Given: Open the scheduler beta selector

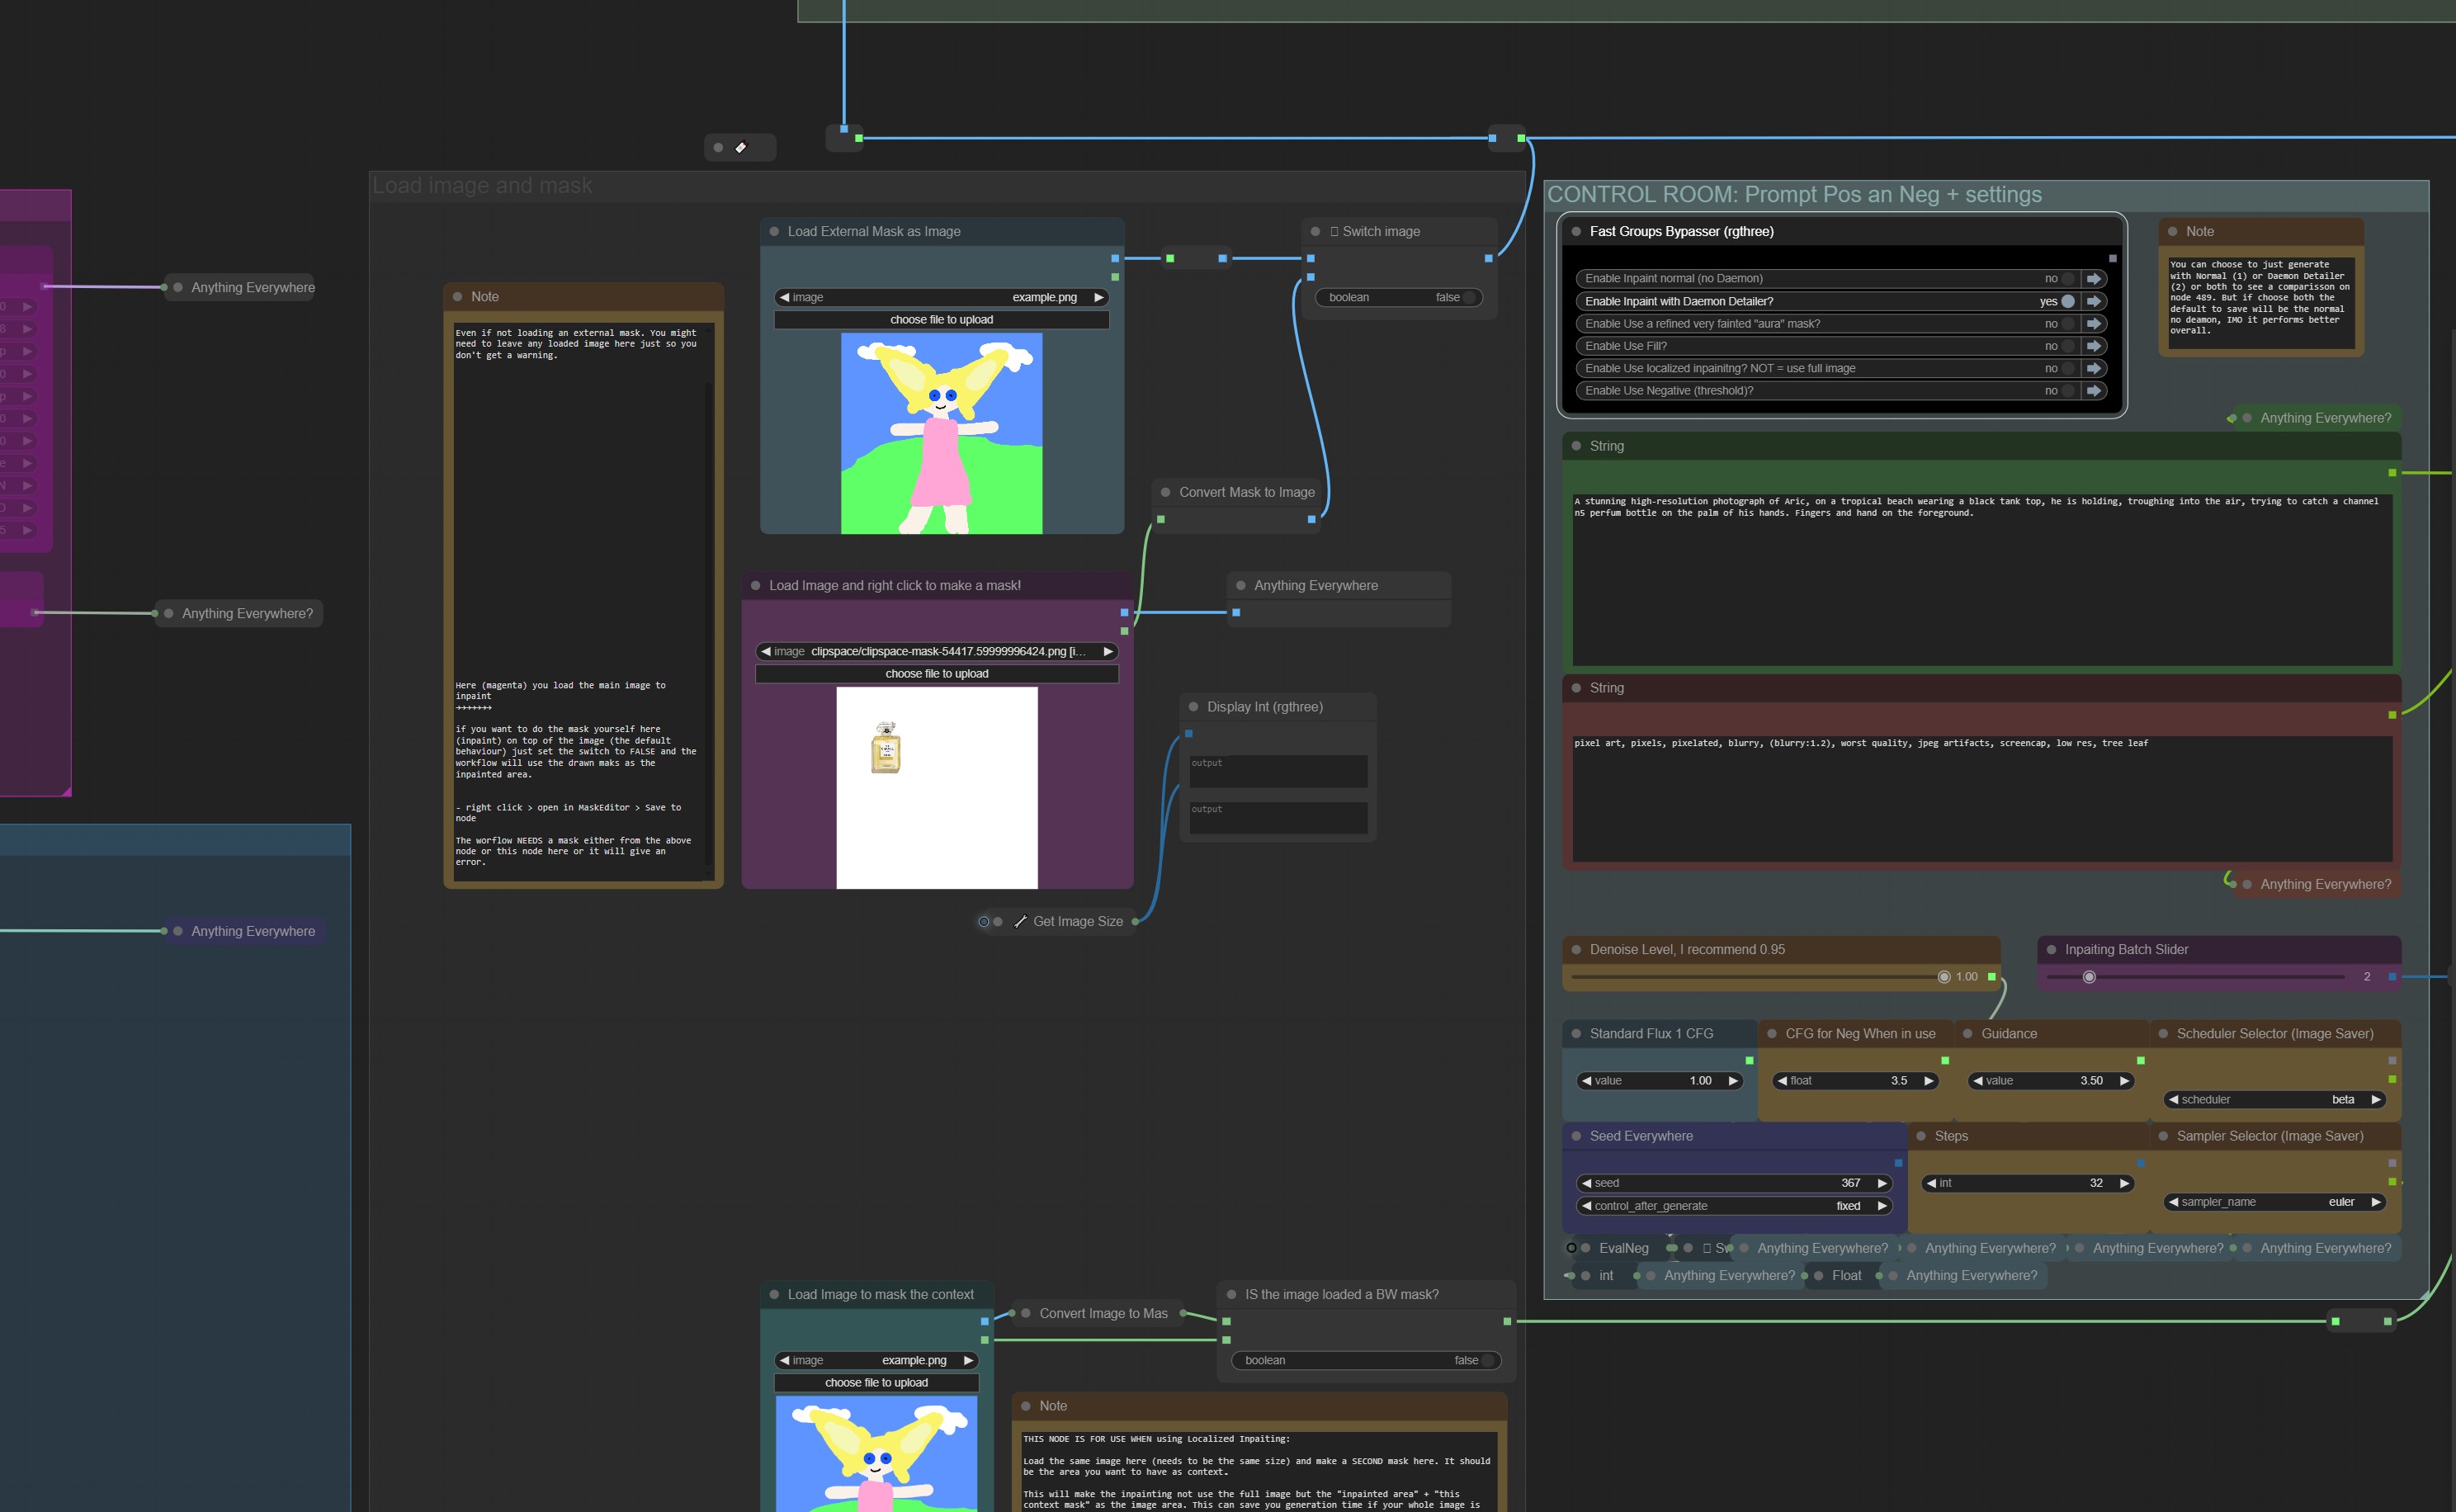Looking at the screenshot, I should (2275, 1099).
